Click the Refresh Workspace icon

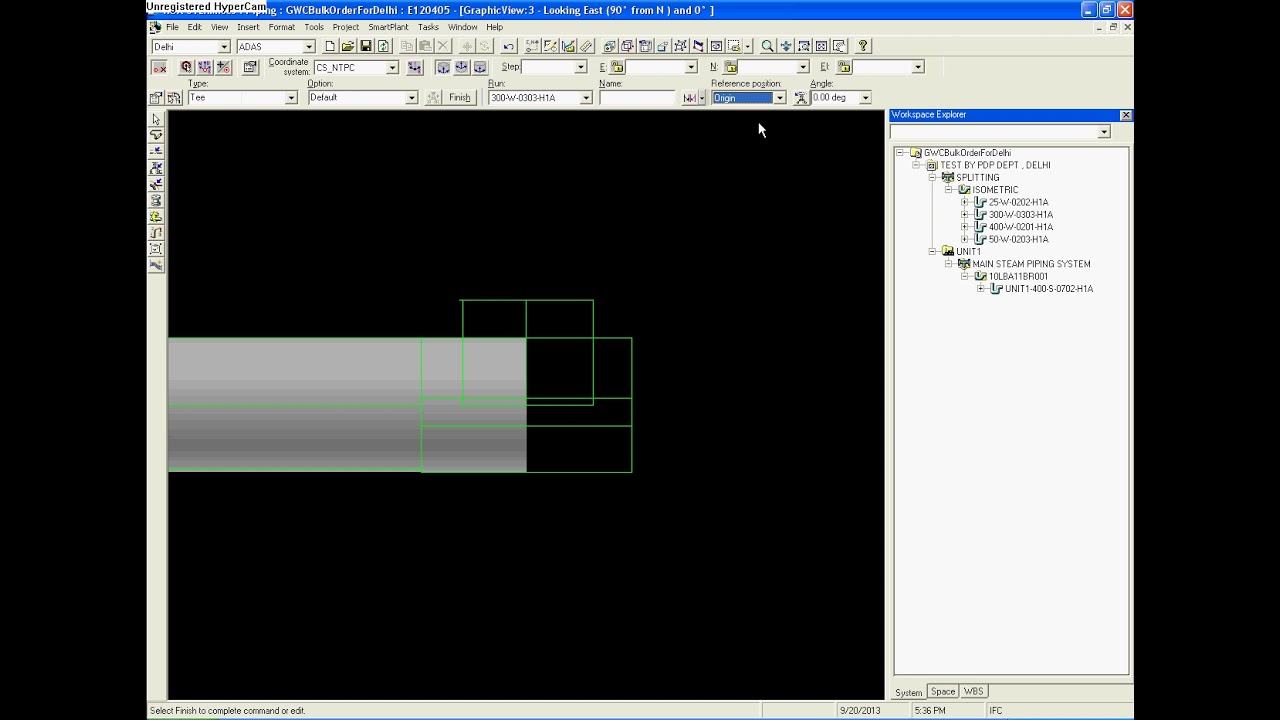click(383, 46)
